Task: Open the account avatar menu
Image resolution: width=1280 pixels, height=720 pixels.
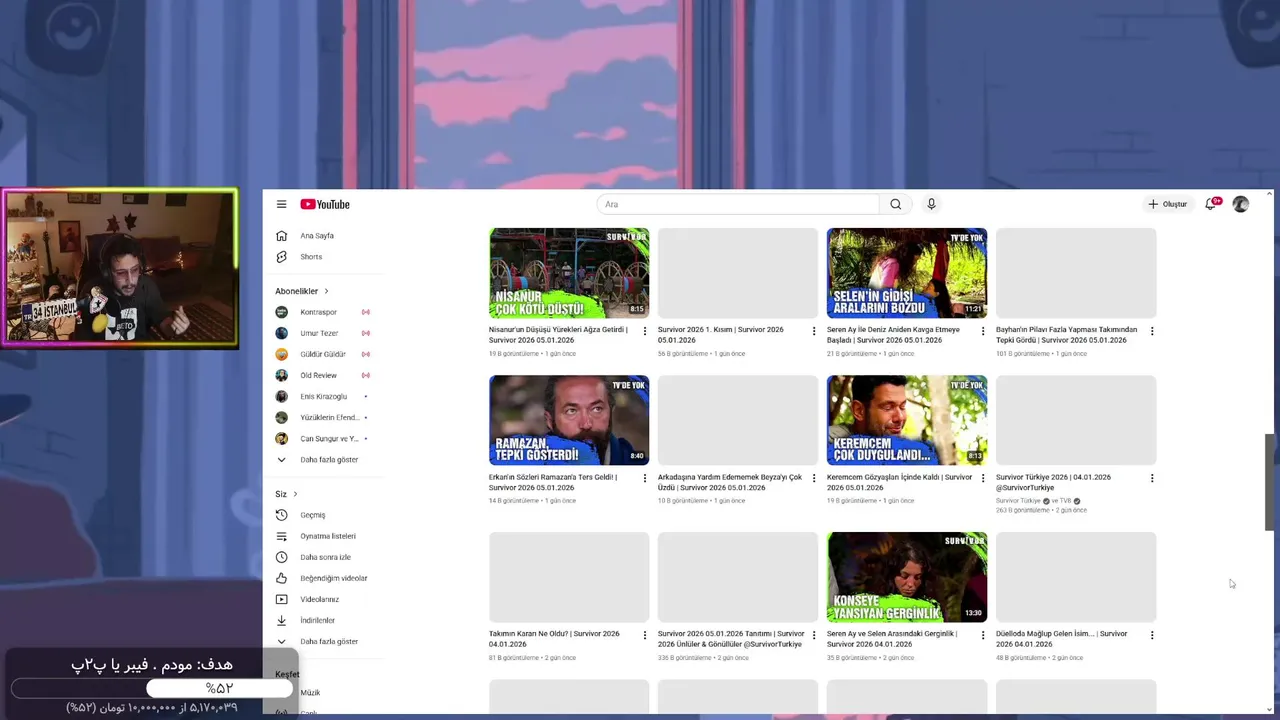Action: (x=1241, y=204)
